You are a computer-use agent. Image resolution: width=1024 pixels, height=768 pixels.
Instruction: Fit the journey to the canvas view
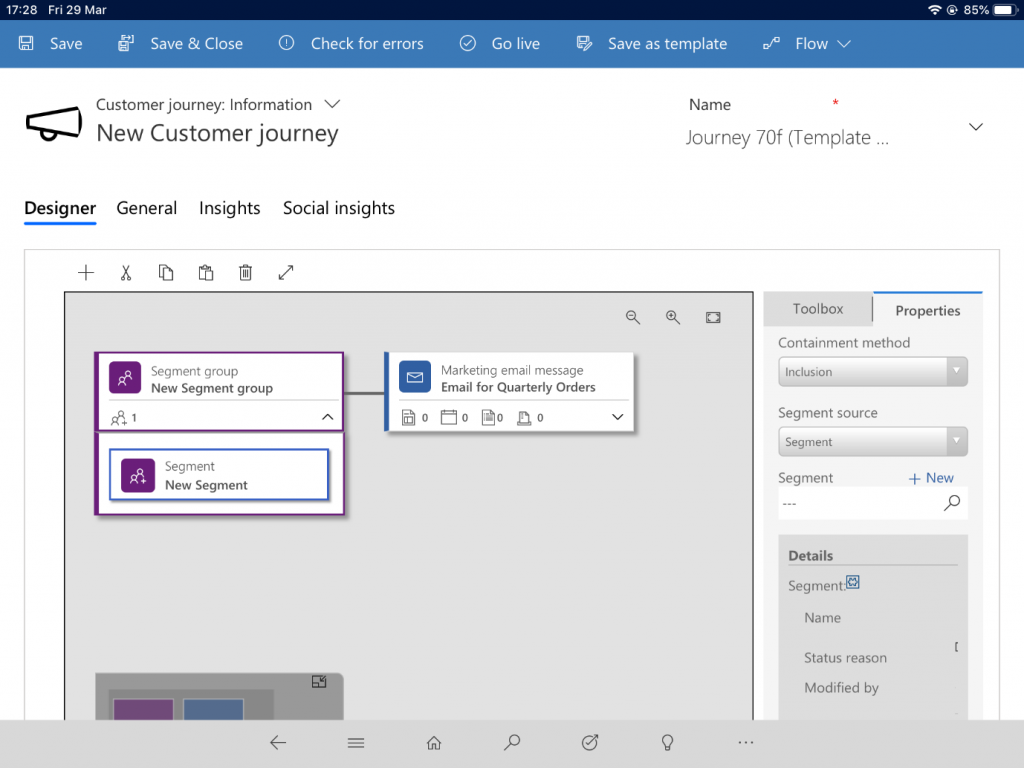click(713, 317)
